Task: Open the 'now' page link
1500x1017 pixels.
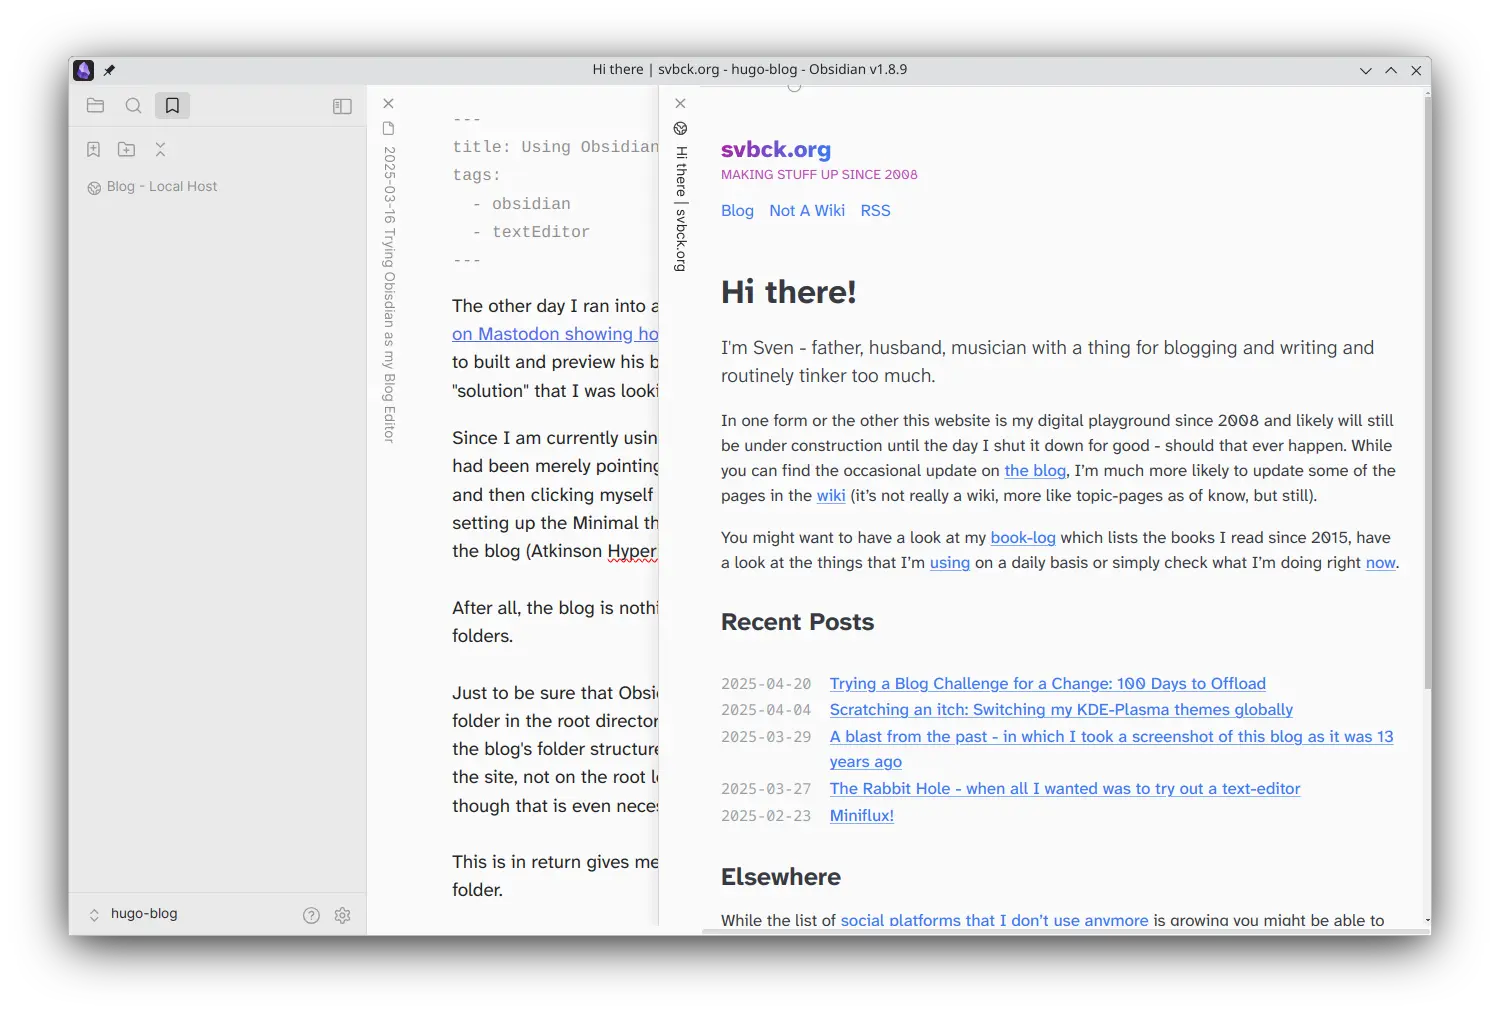Action: [x=1380, y=563]
